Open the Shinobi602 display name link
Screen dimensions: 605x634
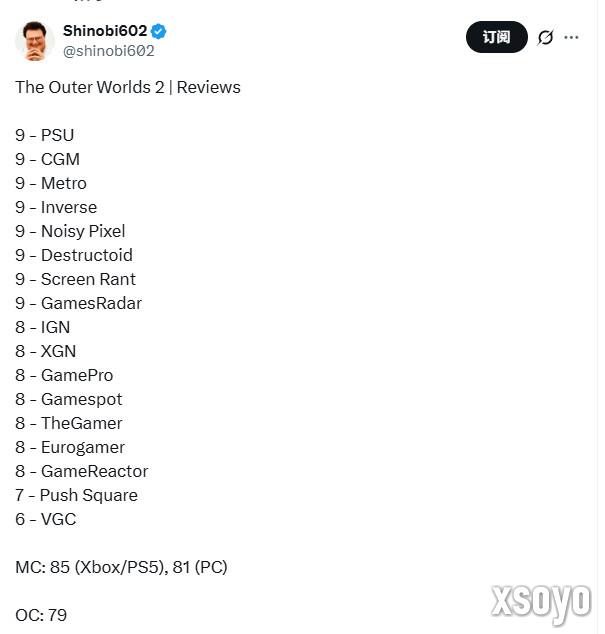(x=104, y=31)
